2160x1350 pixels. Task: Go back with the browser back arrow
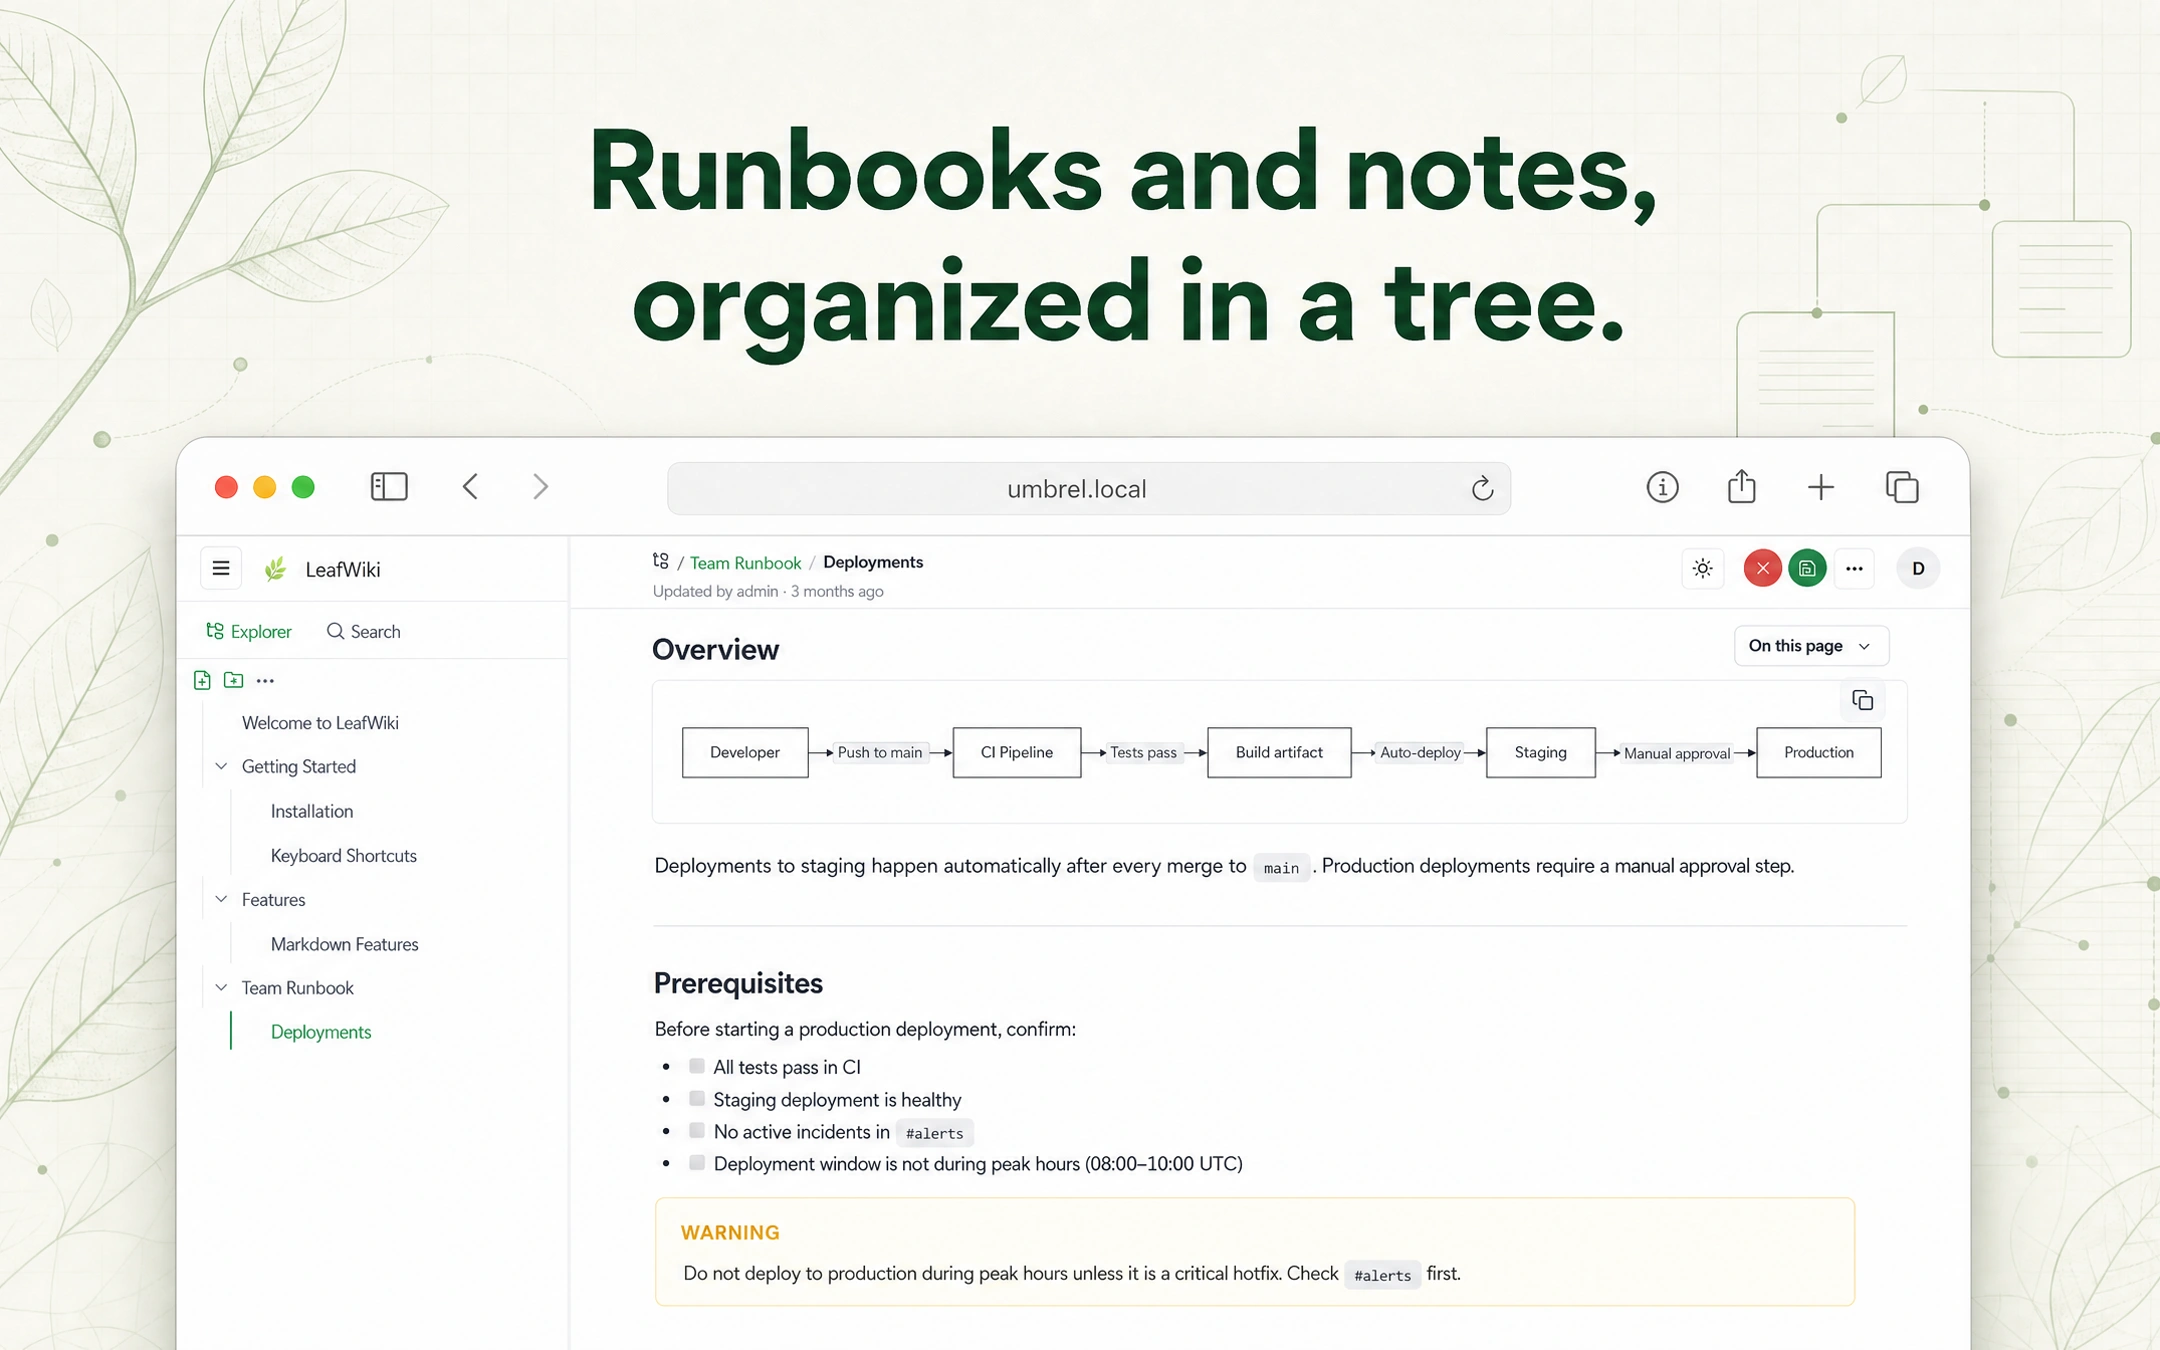[x=471, y=487]
